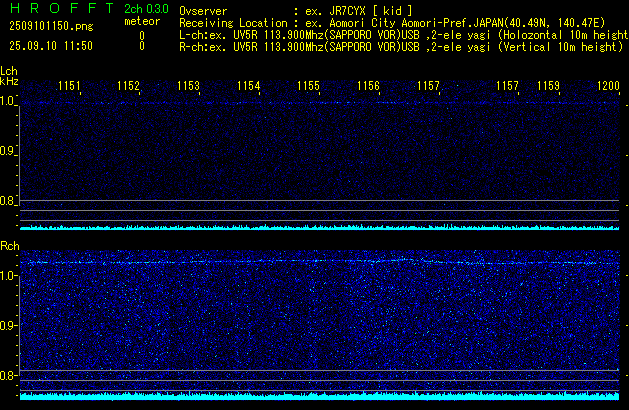Click the 1151 time marker
This screenshot has height=410, width=629.
click(x=69, y=86)
